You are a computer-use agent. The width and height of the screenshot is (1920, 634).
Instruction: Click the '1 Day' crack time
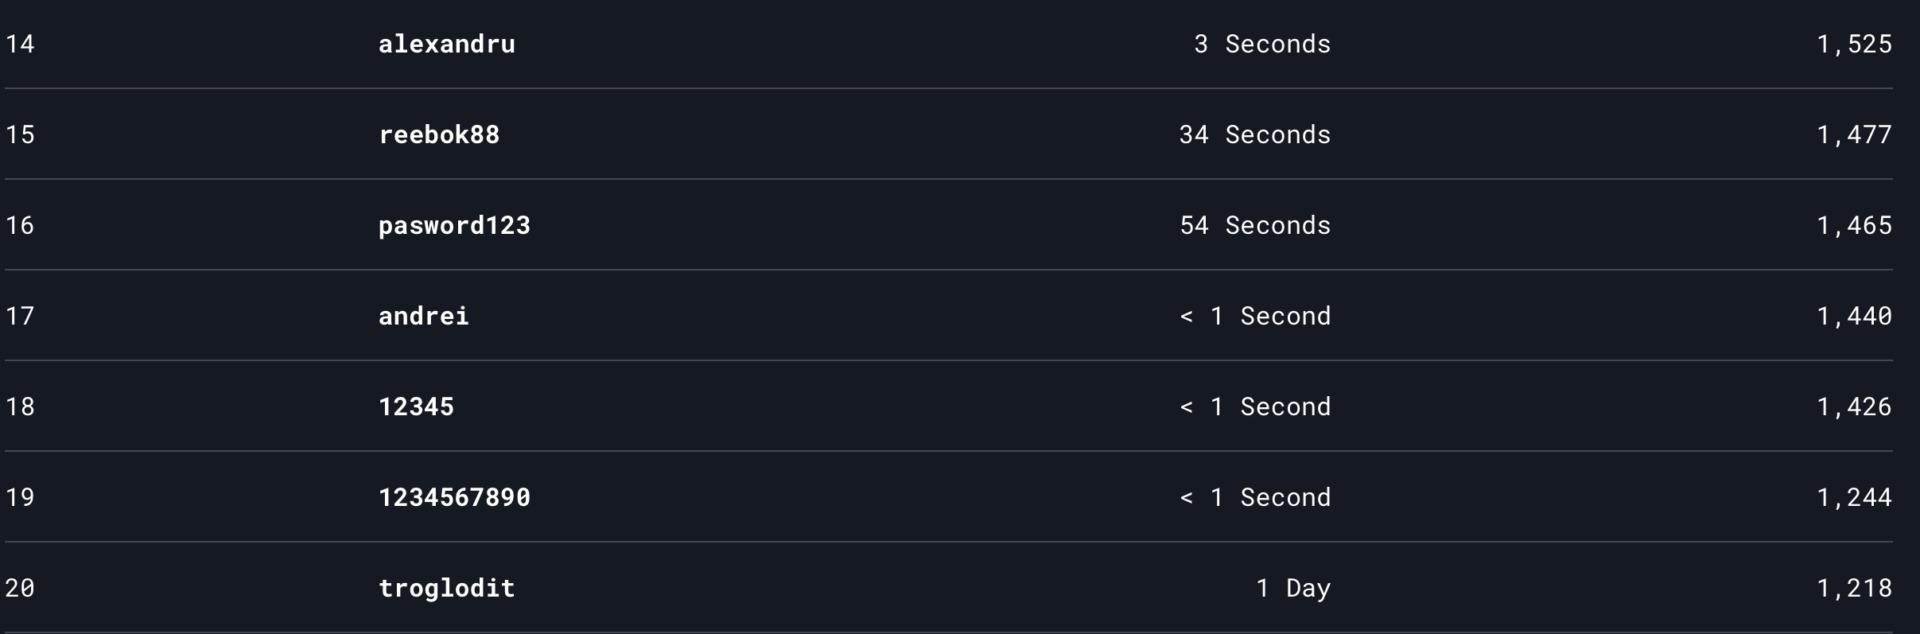(x=1293, y=588)
